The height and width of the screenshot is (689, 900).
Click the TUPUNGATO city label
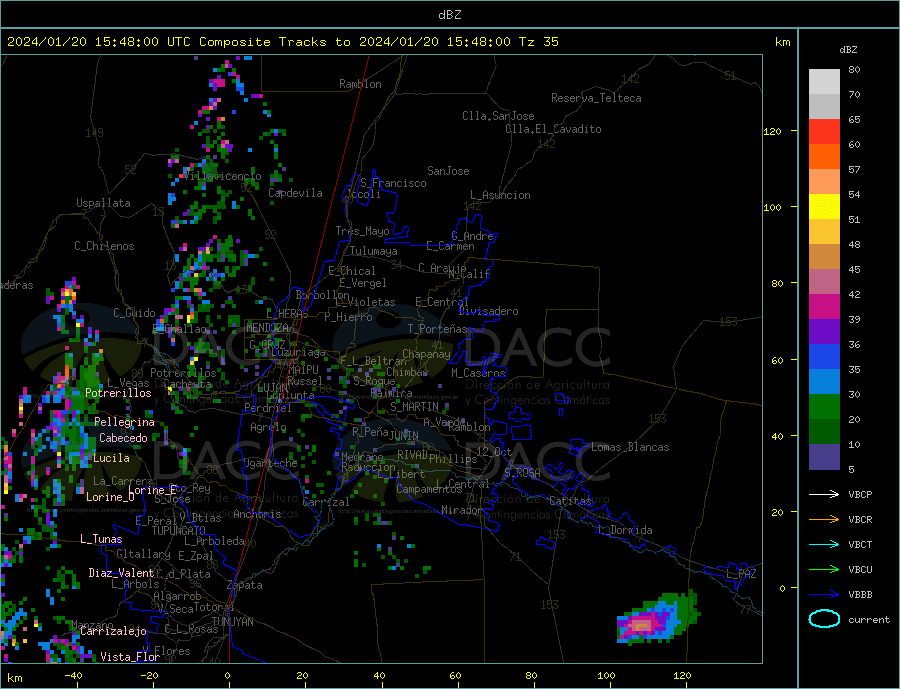[179, 531]
